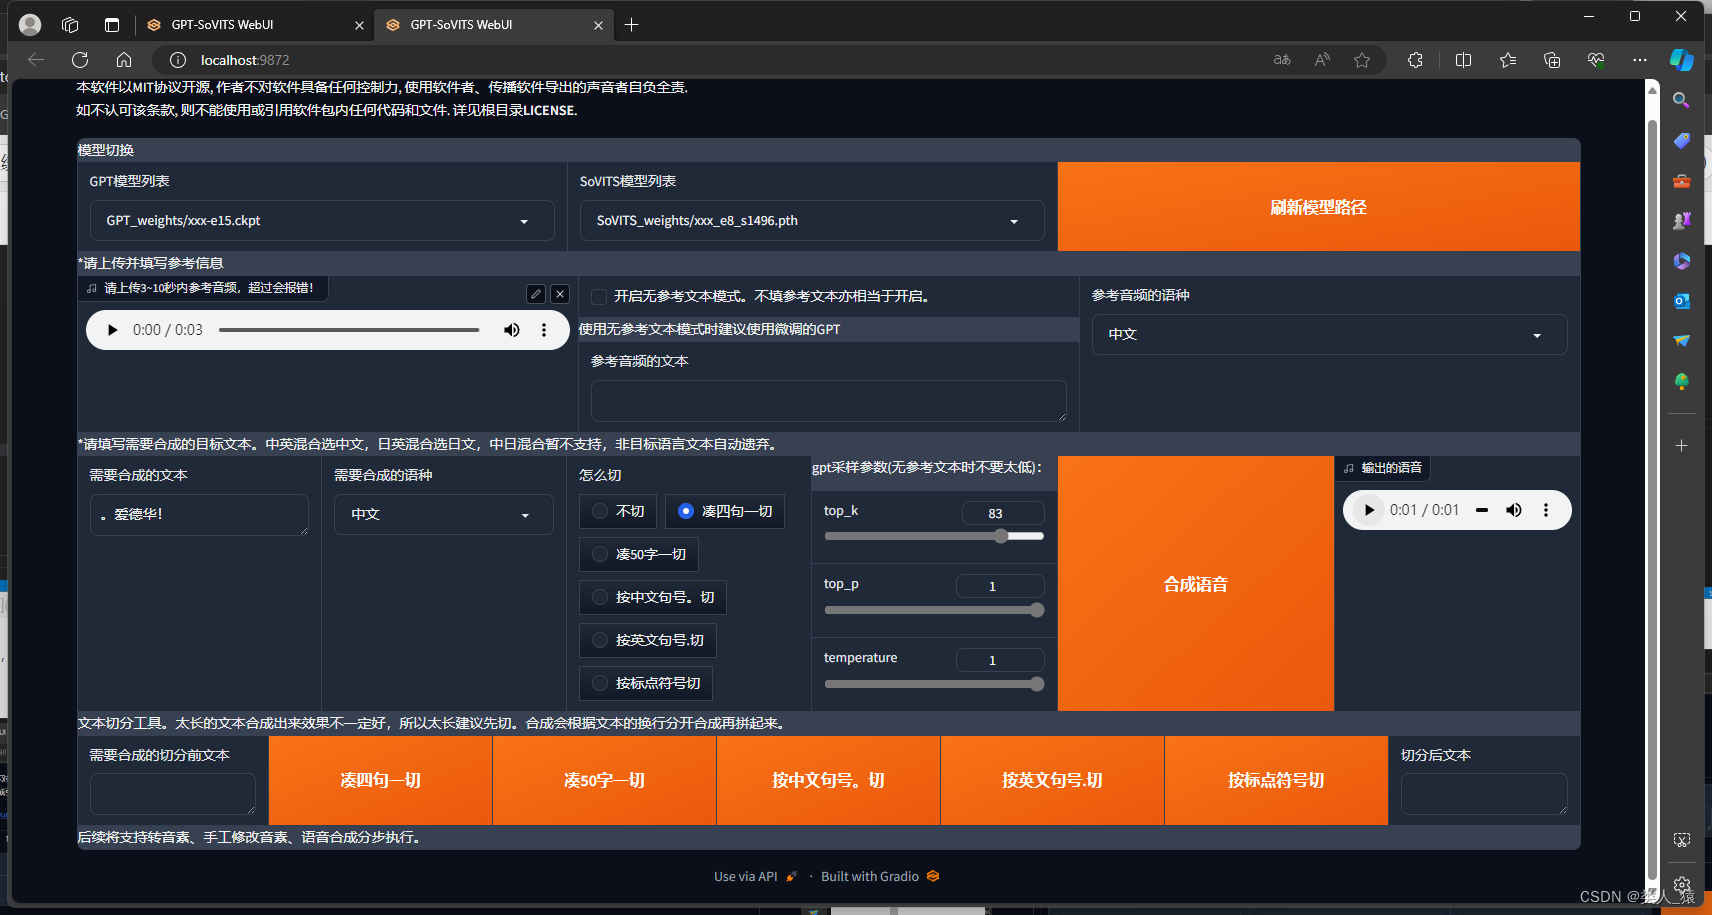Image resolution: width=1712 pixels, height=915 pixels.
Task: Open the sidebar search icon
Action: point(1682,100)
